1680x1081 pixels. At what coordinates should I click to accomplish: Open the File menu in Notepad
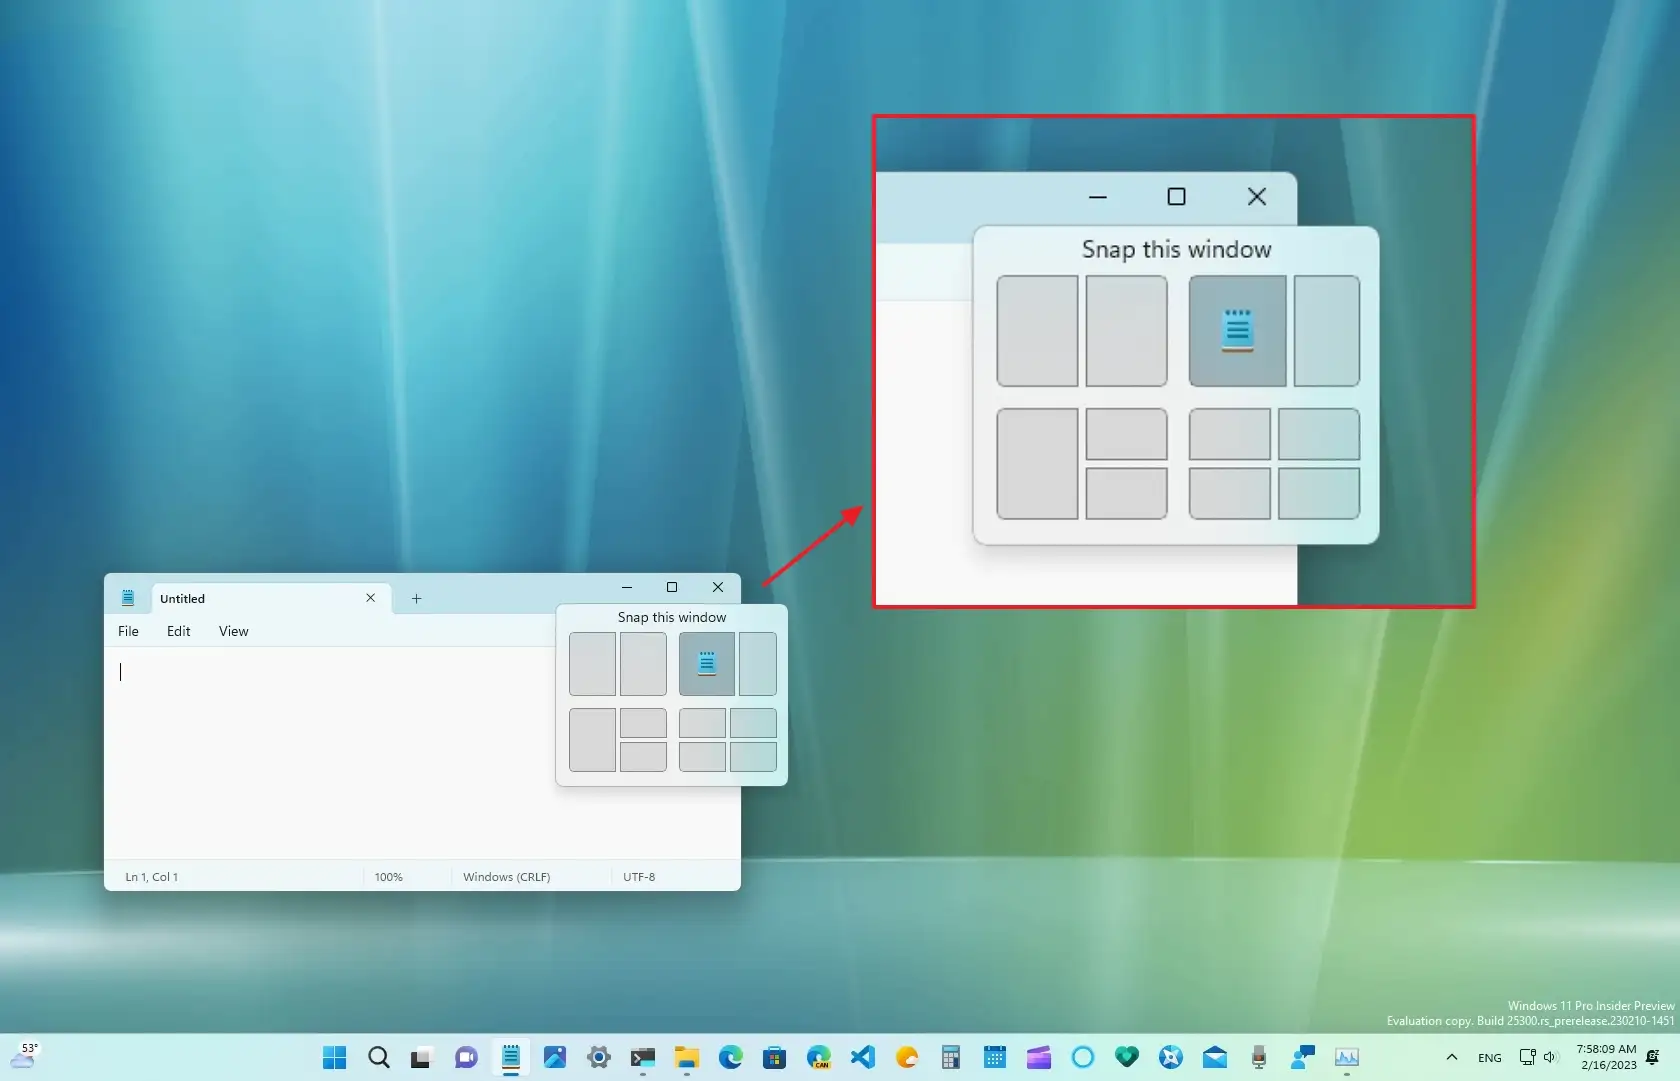click(128, 631)
